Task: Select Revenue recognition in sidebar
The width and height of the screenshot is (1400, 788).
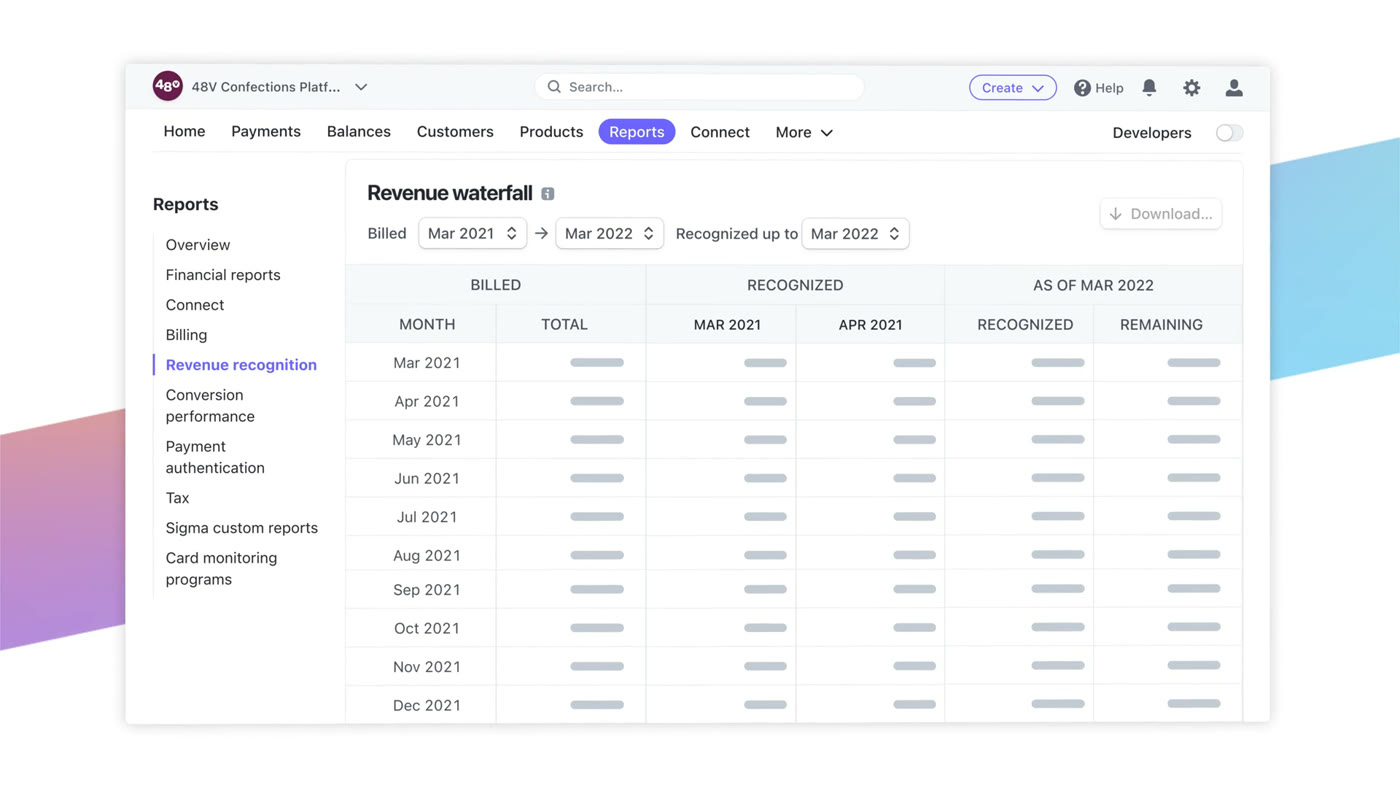Action: tap(241, 365)
